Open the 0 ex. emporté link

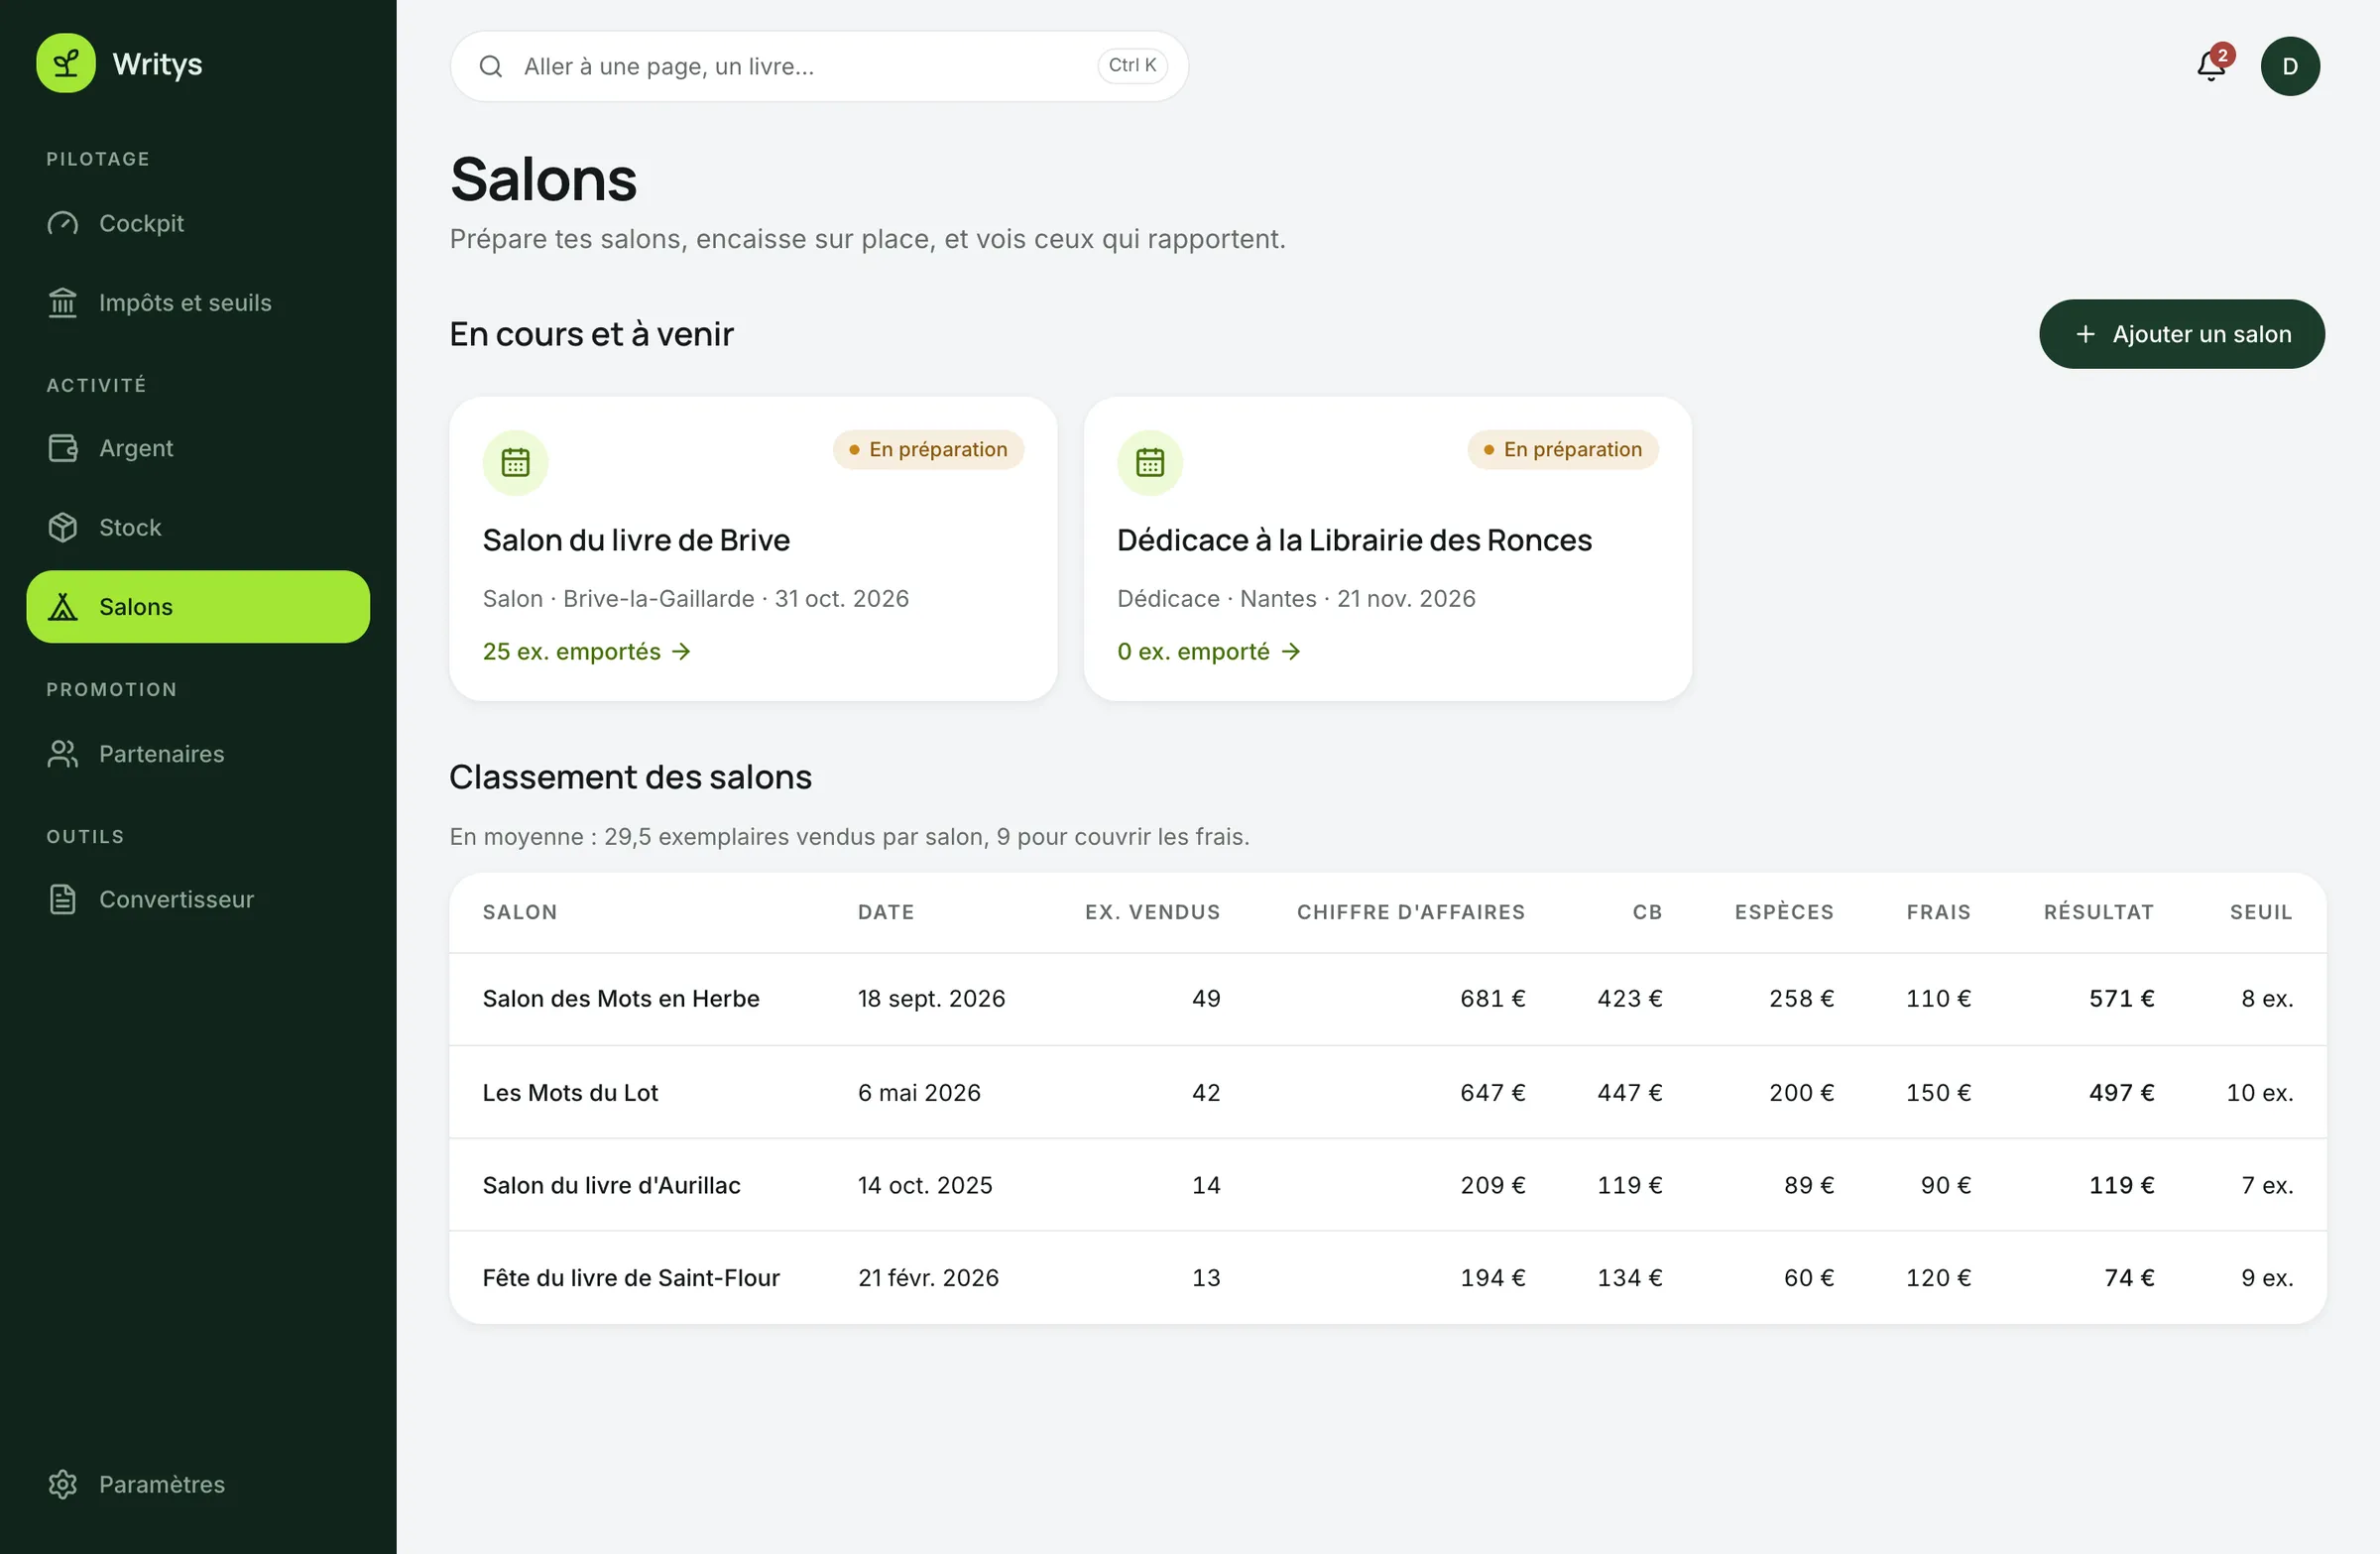pos(1208,651)
